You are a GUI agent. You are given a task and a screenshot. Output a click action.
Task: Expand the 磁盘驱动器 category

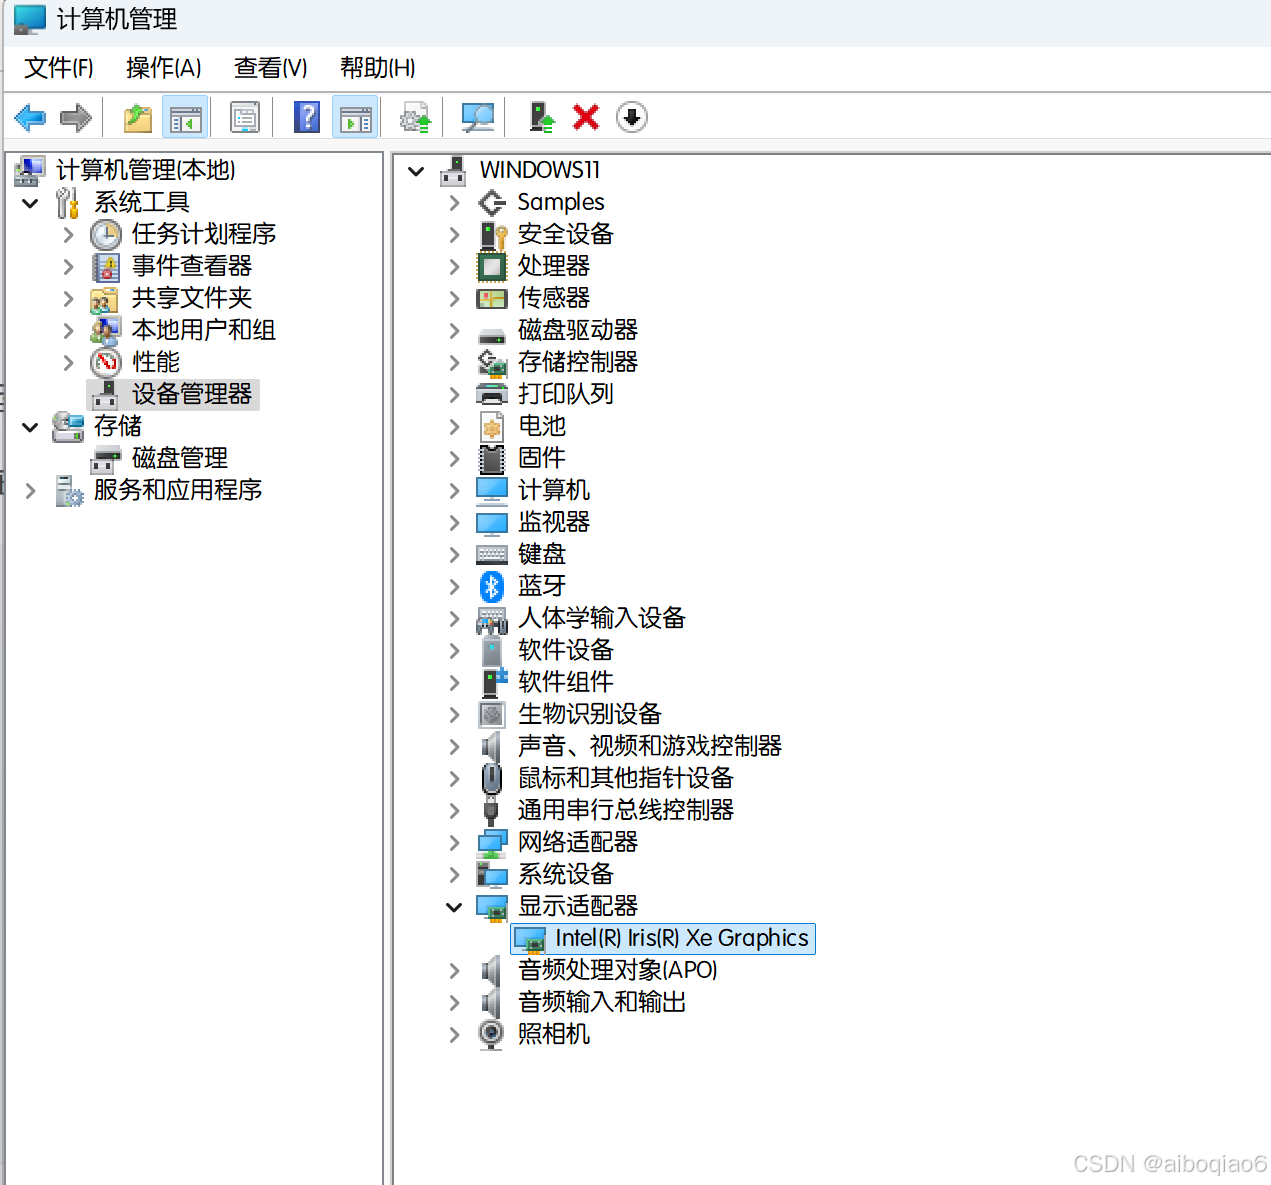[455, 330]
